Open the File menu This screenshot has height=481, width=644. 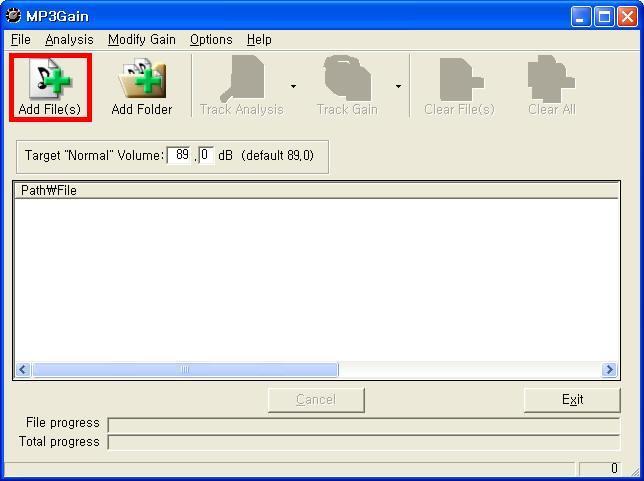[x=21, y=40]
